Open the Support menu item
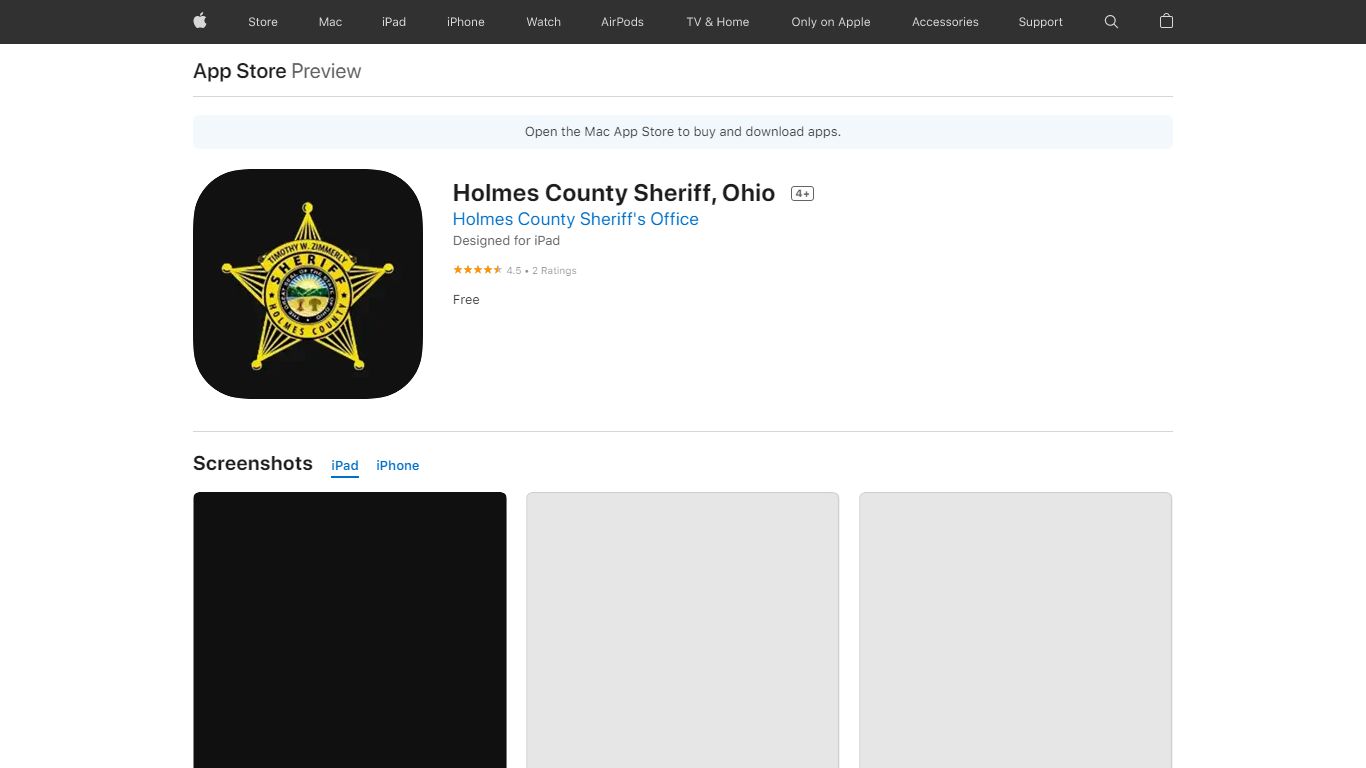This screenshot has width=1366, height=768. [1041, 22]
